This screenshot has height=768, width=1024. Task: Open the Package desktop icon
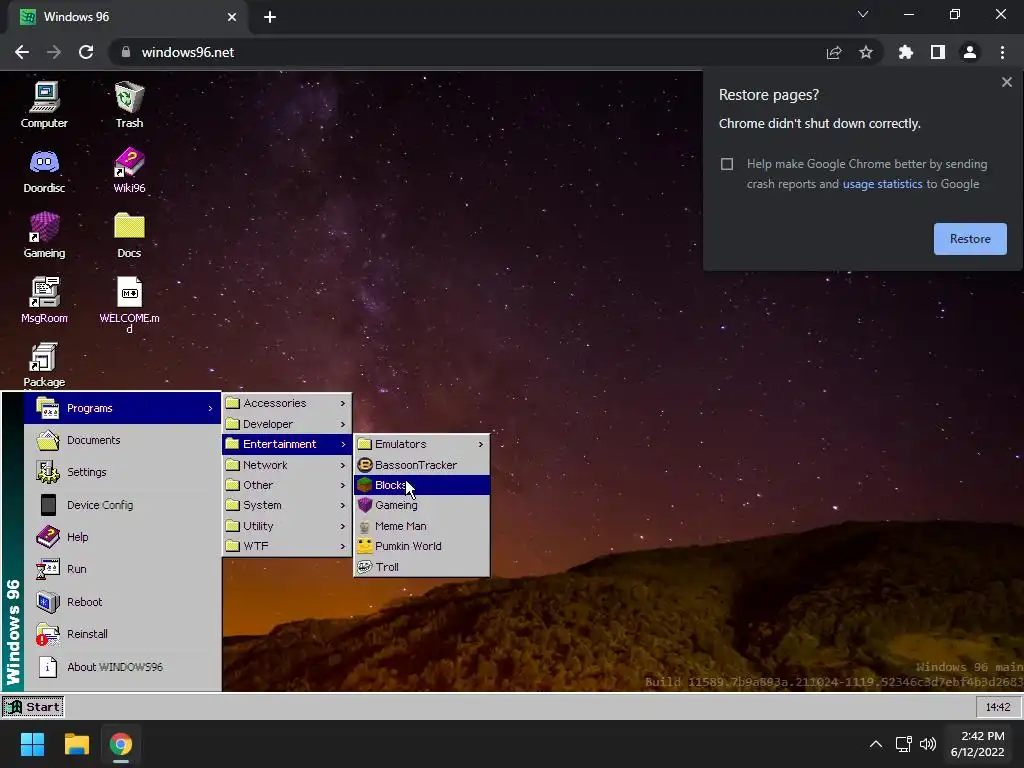click(x=44, y=364)
